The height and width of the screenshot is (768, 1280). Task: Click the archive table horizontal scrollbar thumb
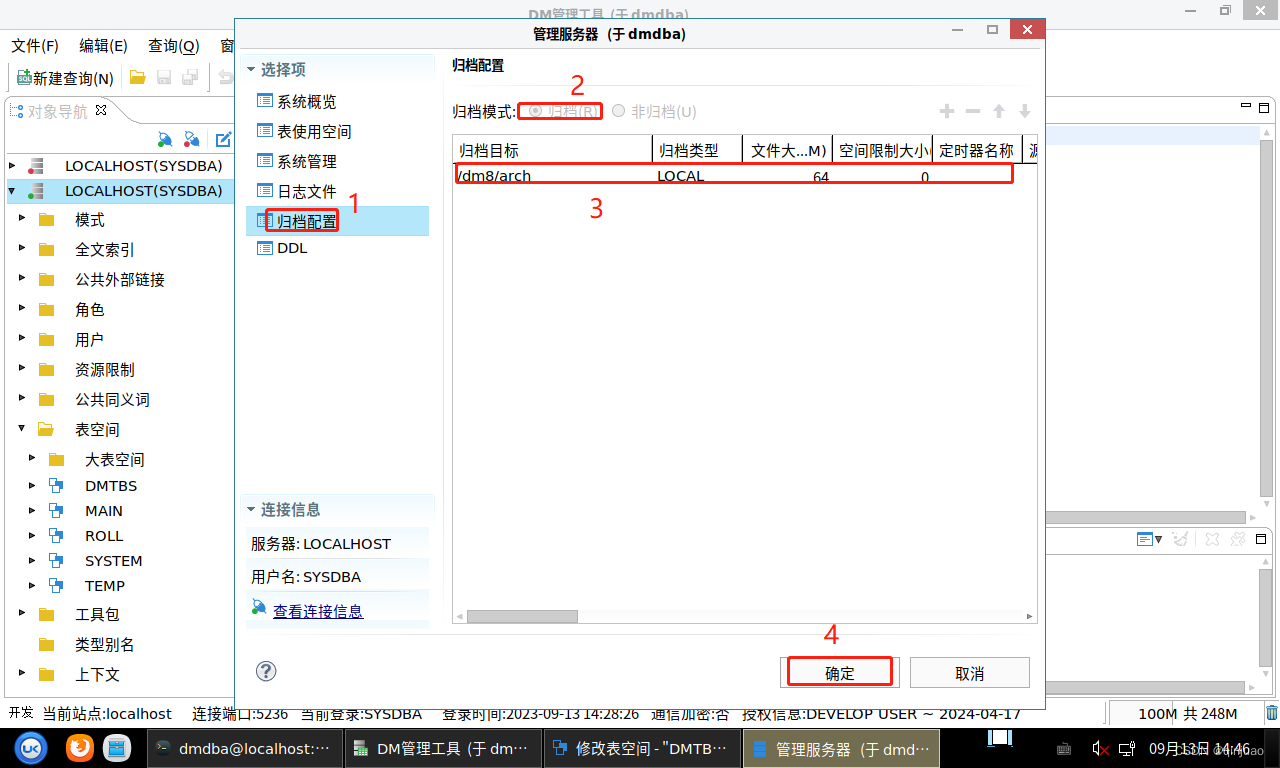(x=522, y=616)
